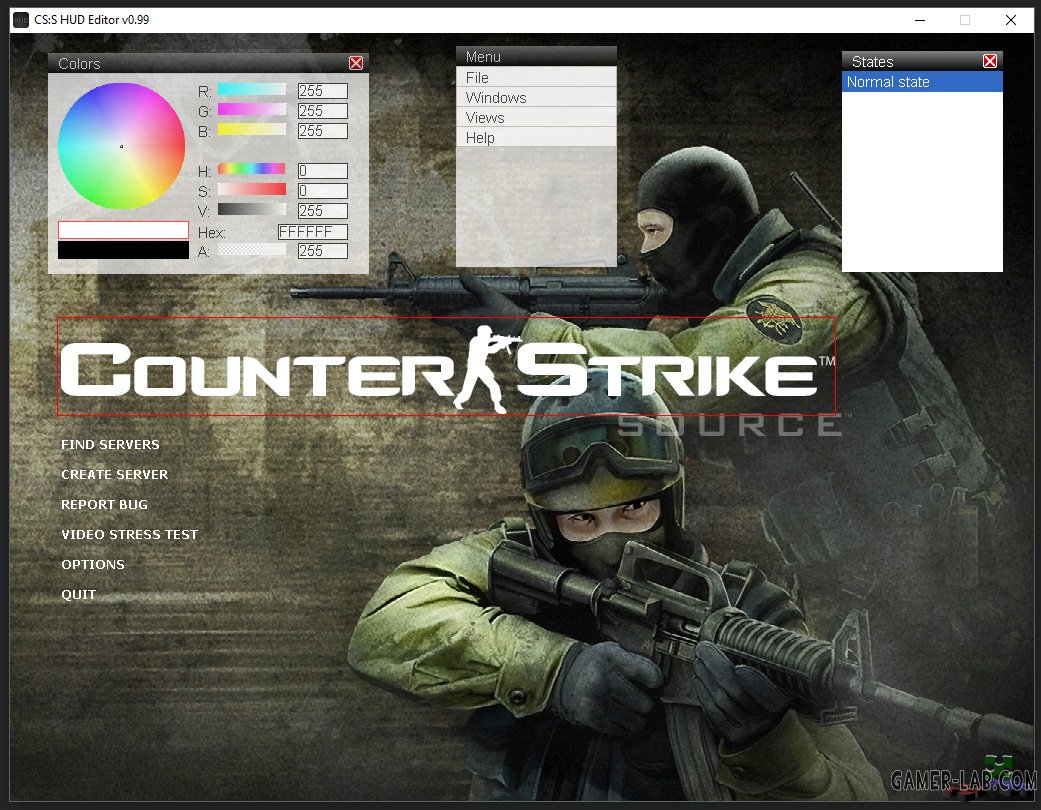
Task: Focus the Hex FFFFFF field
Action: [x=313, y=232]
